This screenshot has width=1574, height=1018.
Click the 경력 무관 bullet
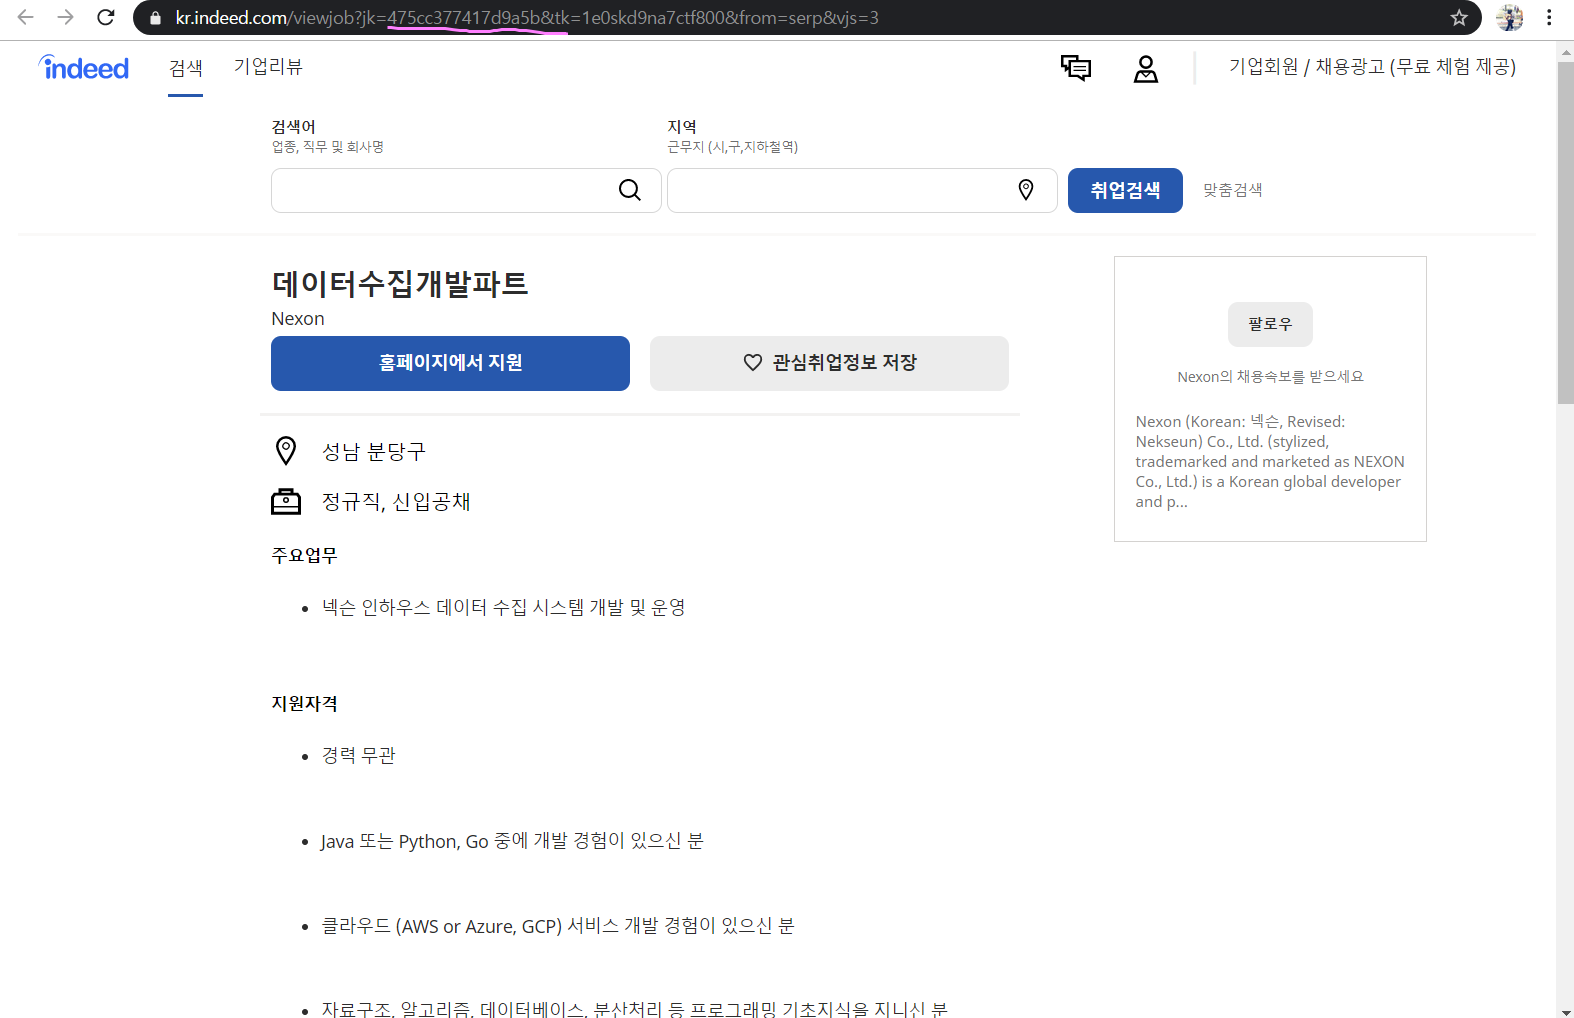click(x=359, y=756)
